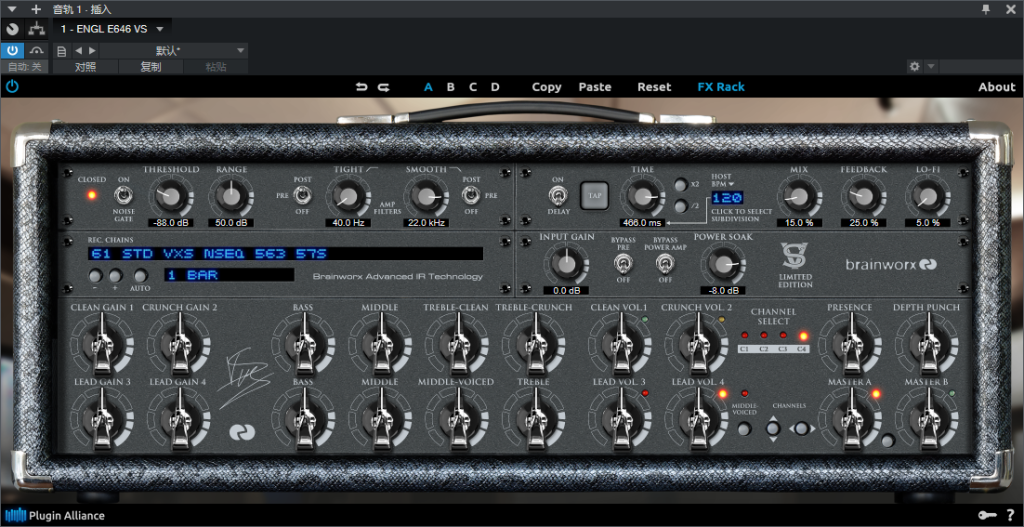Image resolution: width=1024 pixels, height=527 pixels.
Task: Open the sidechain routing icon
Action: (x=37, y=29)
